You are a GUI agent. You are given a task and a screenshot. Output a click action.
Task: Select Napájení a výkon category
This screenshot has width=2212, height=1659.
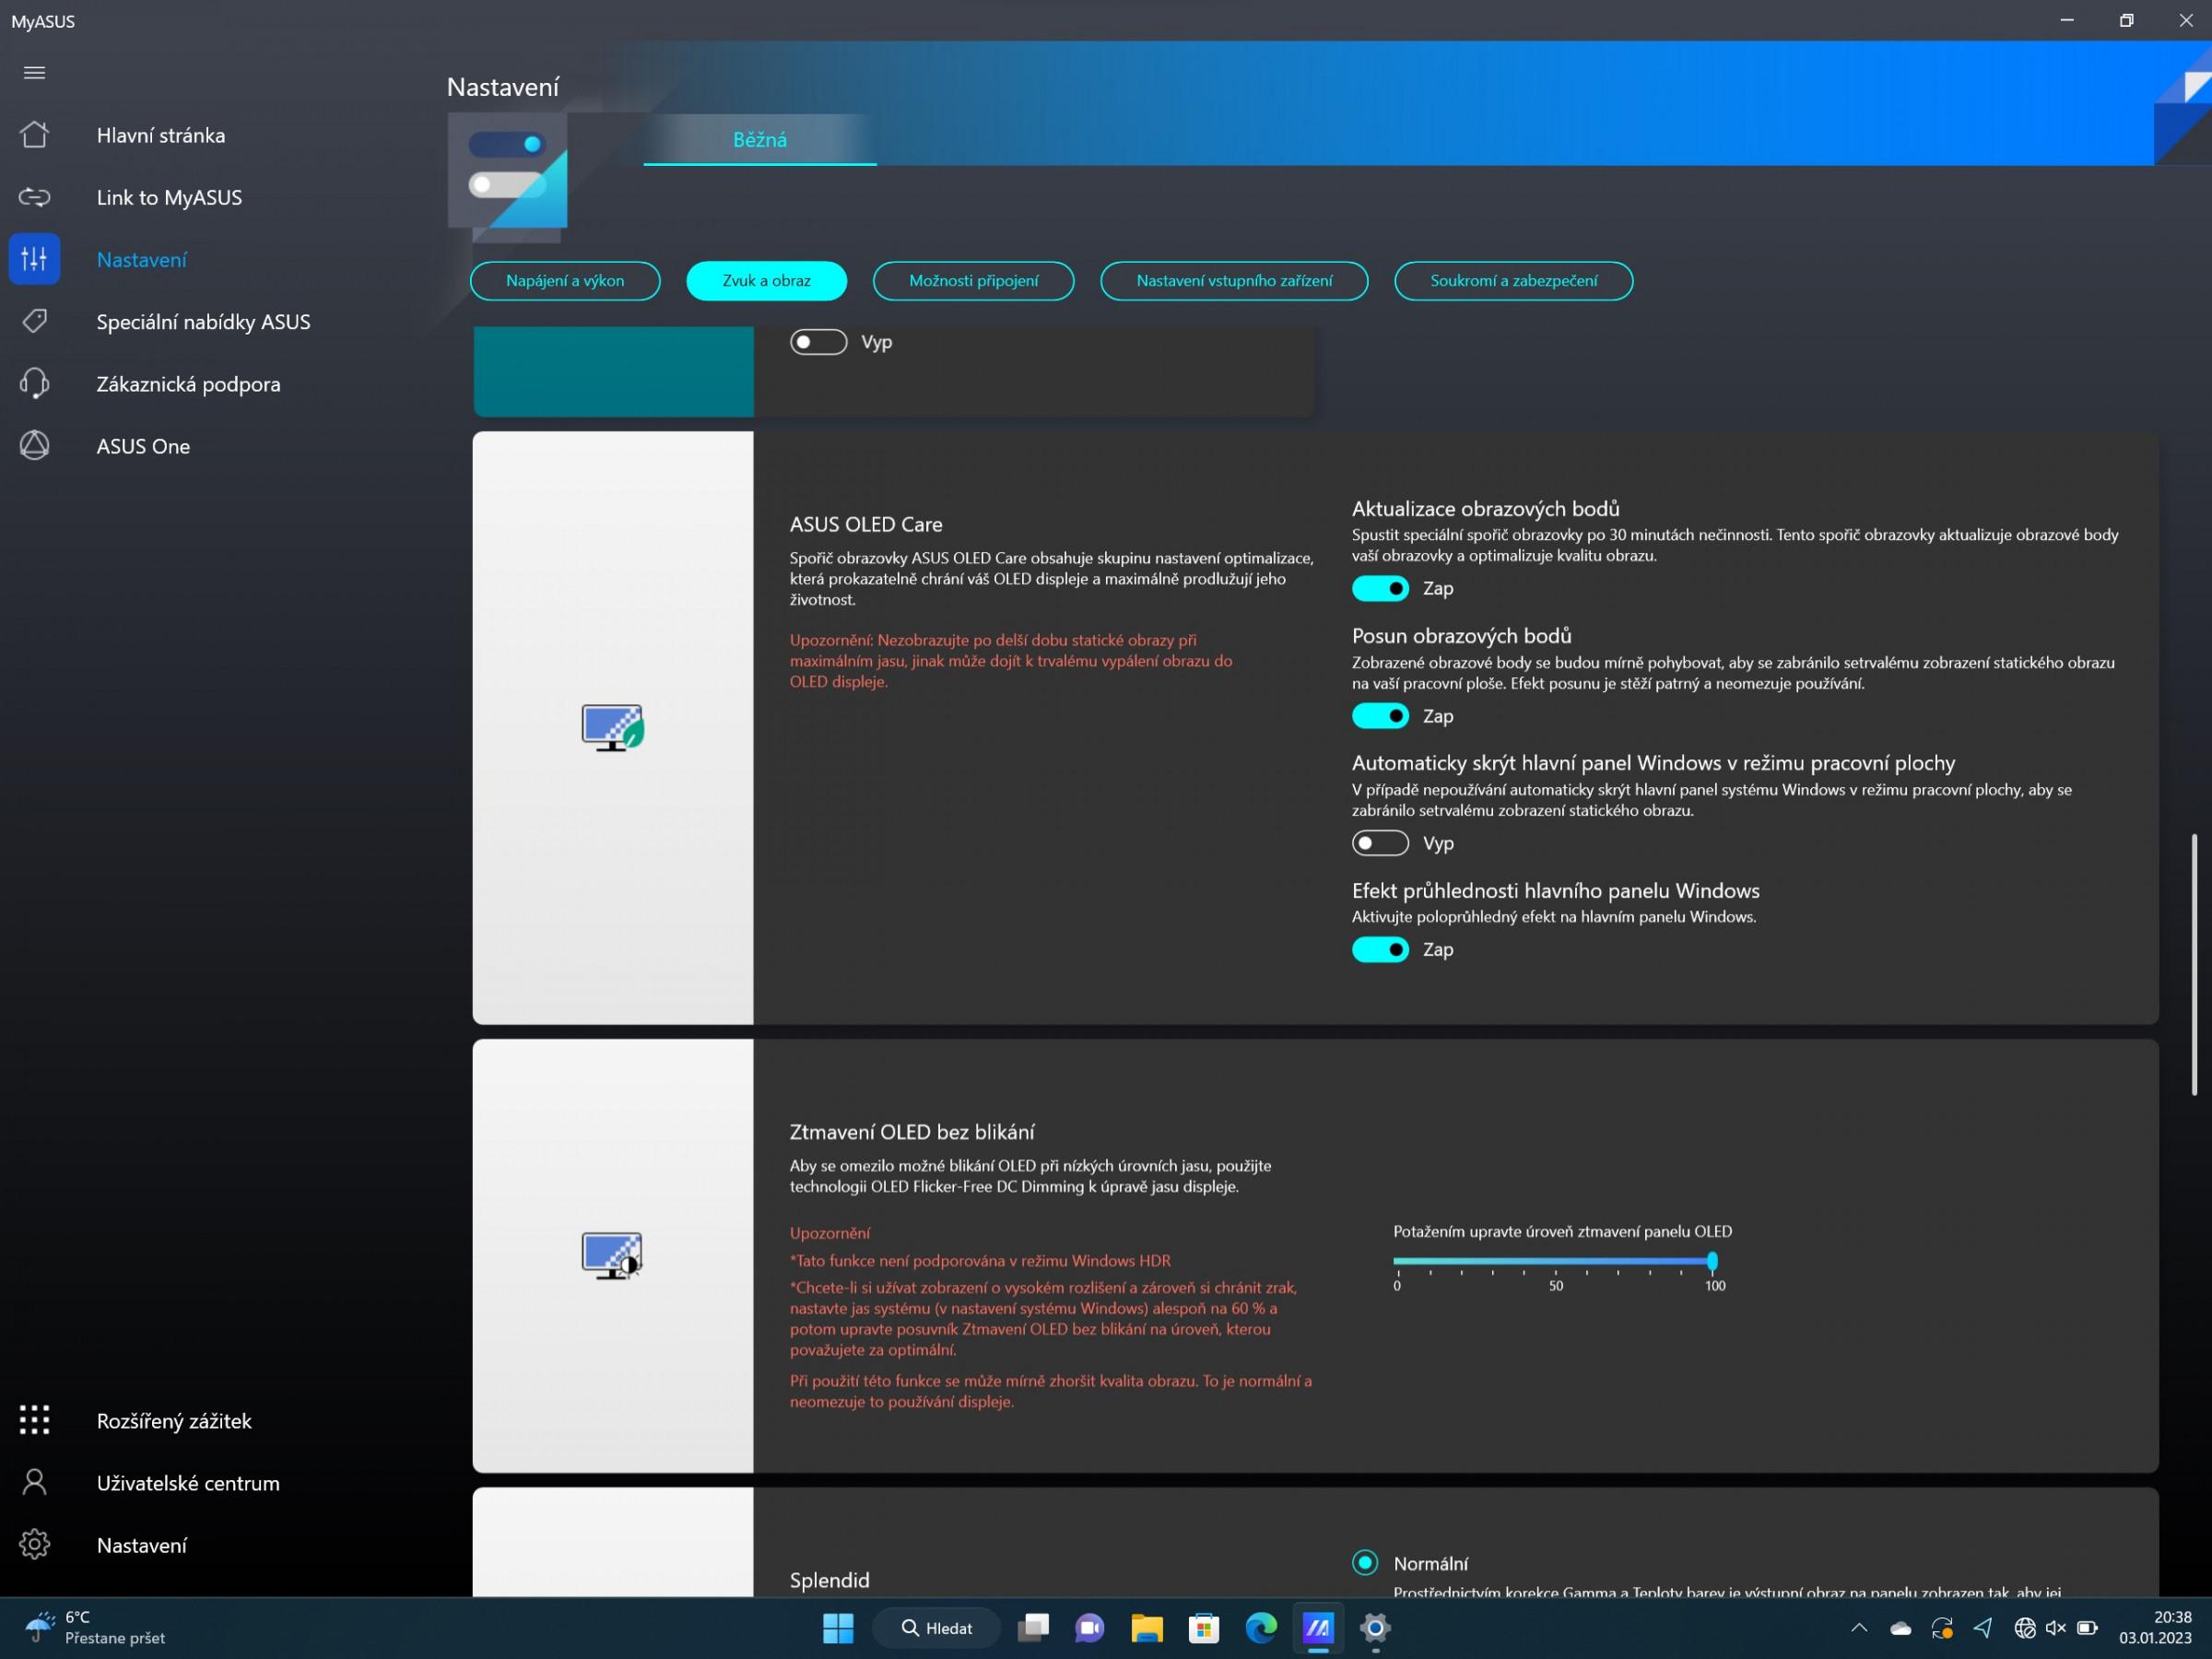565,281
